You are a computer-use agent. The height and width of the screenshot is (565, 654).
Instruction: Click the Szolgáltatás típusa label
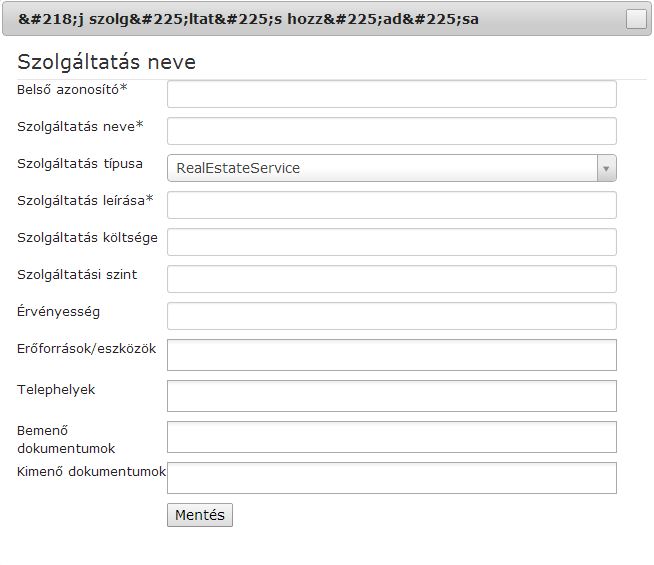coord(80,164)
